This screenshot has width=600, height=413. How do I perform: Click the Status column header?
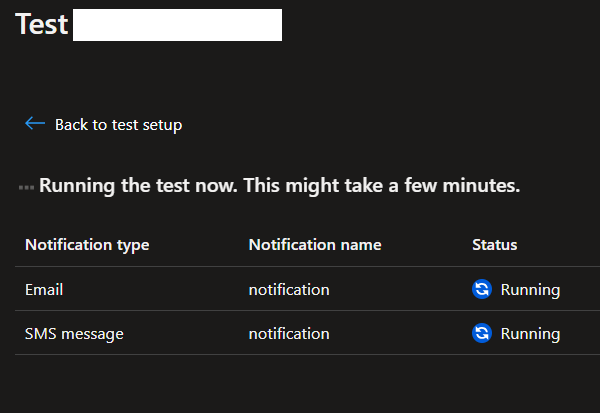494,245
